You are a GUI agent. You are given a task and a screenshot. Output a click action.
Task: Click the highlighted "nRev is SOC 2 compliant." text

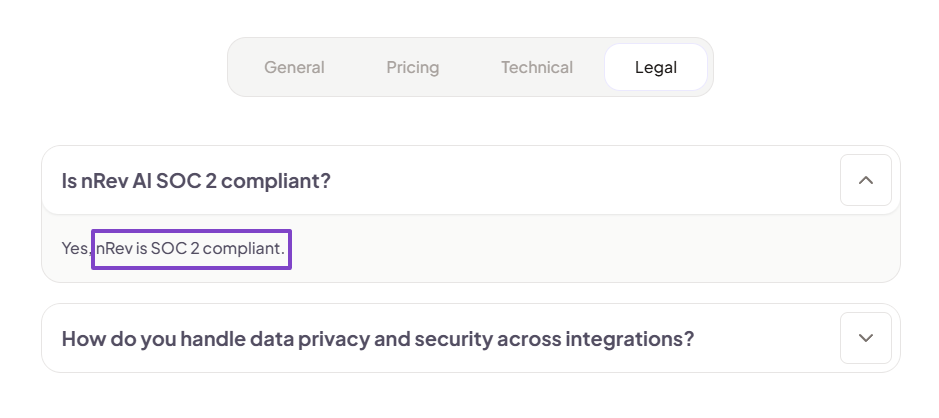(190, 248)
